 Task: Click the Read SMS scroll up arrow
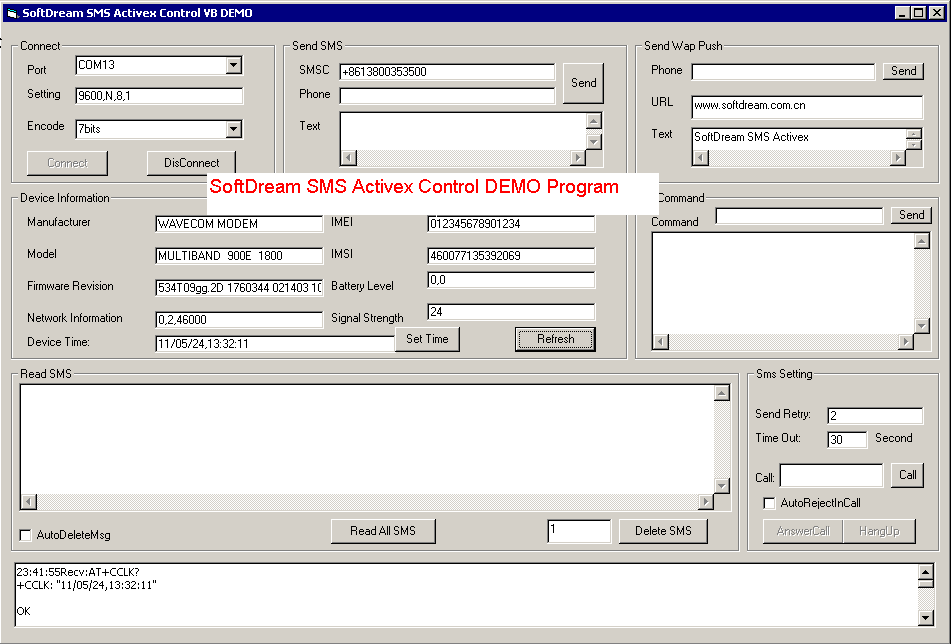[x=722, y=394]
